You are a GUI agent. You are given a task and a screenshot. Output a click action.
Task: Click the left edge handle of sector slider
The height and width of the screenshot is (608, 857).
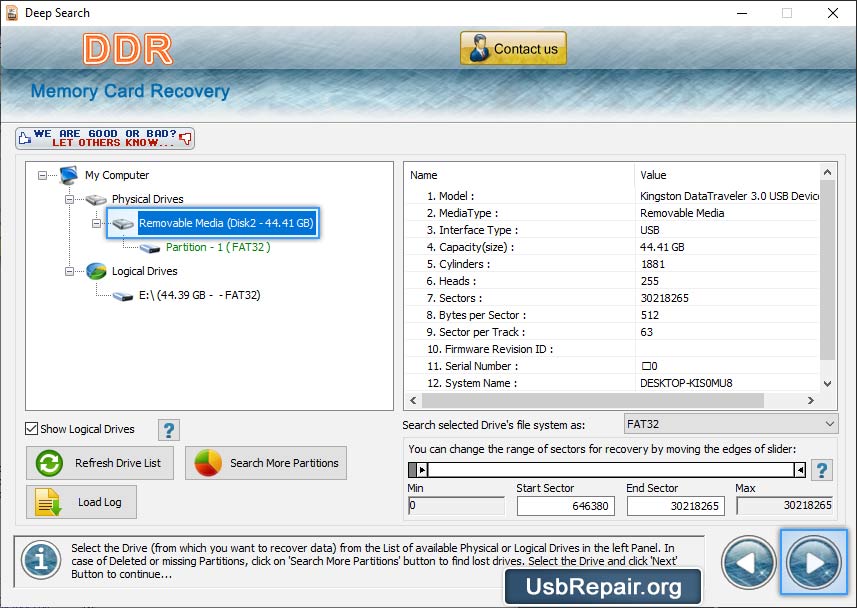coord(421,470)
